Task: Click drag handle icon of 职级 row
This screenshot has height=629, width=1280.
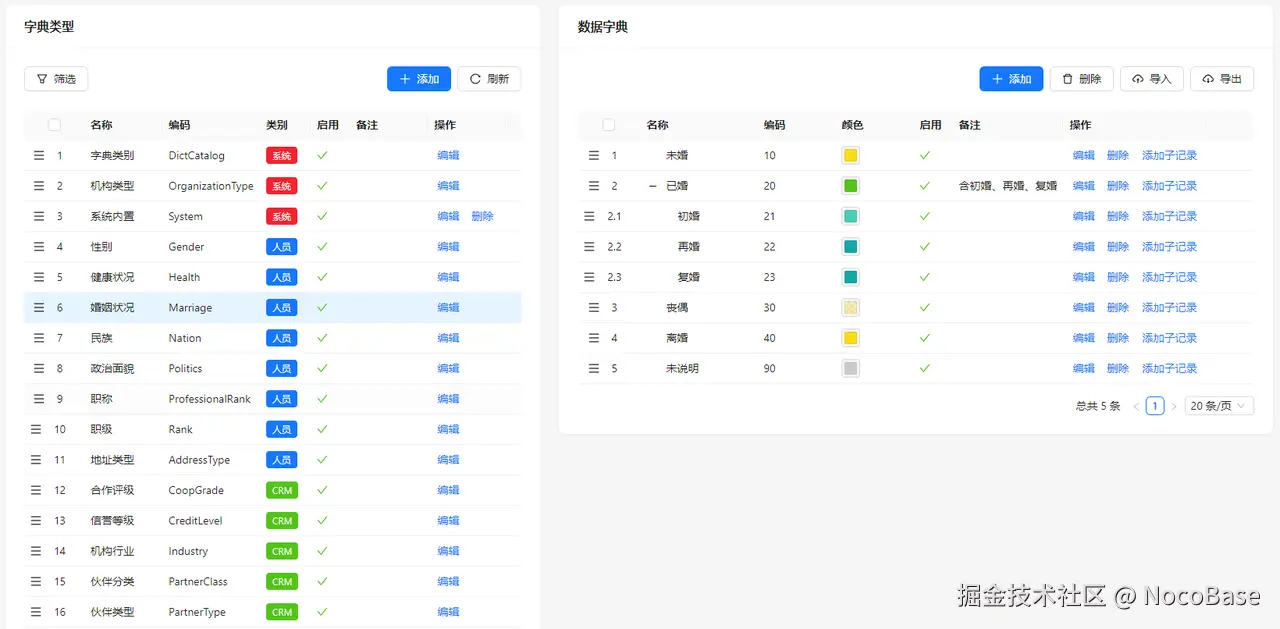Action: click(36, 429)
